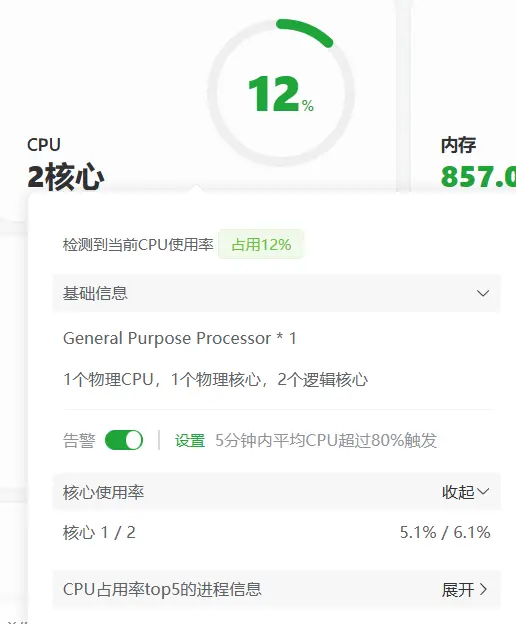Viewport: 516px width, 624px height.
Task: Click the 12% CPU usage gauge
Action: coord(281,93)
